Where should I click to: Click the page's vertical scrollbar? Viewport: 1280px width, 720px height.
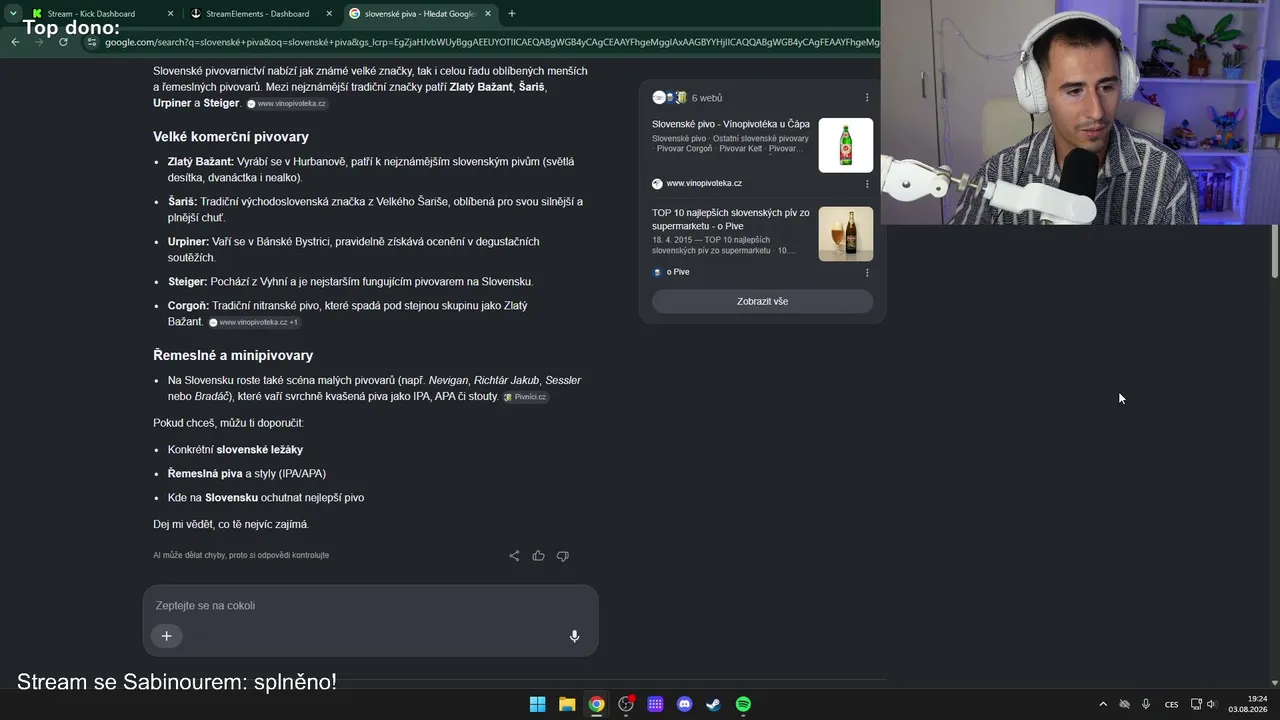click(1275, 250)
